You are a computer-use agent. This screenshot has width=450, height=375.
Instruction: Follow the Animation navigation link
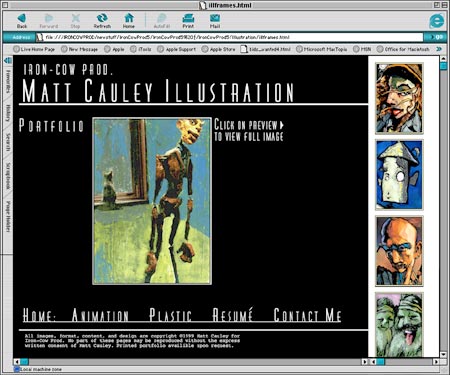(x=100, y=315)
